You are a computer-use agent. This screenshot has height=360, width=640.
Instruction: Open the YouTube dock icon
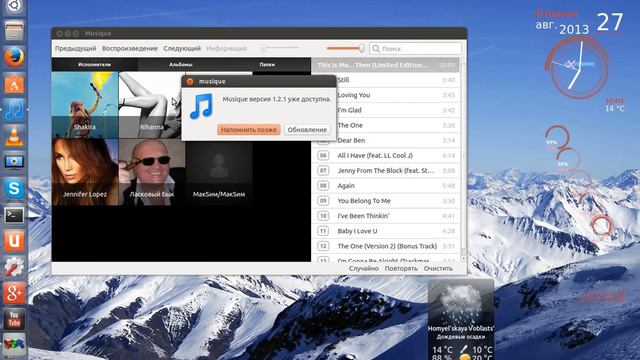point(14,320)
